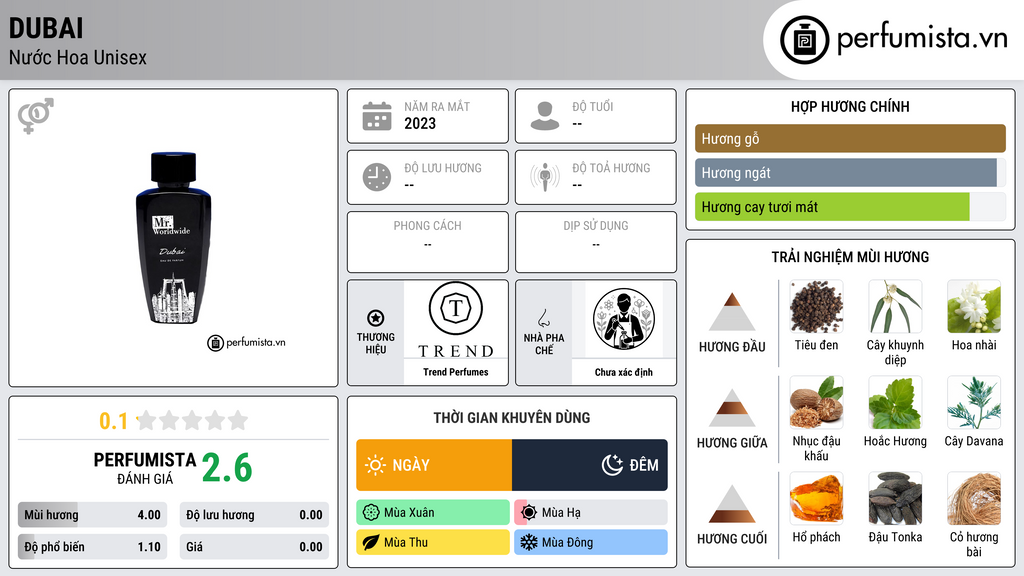Viewport: 1024px width, 576px height.
Task: Click the Nước Hoa Unisex subtitle
Action: tap(78, 57)
